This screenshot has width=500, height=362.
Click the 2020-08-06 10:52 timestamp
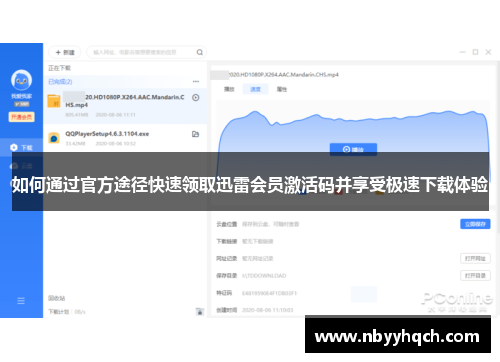click(116, 144)
